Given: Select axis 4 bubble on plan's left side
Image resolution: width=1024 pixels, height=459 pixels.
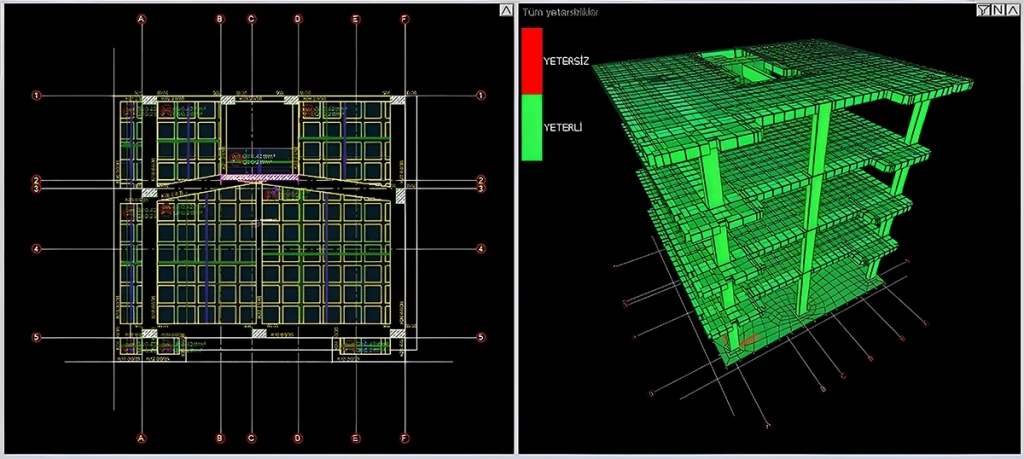Looking at the screenshot, I should (x=36, y=249).
